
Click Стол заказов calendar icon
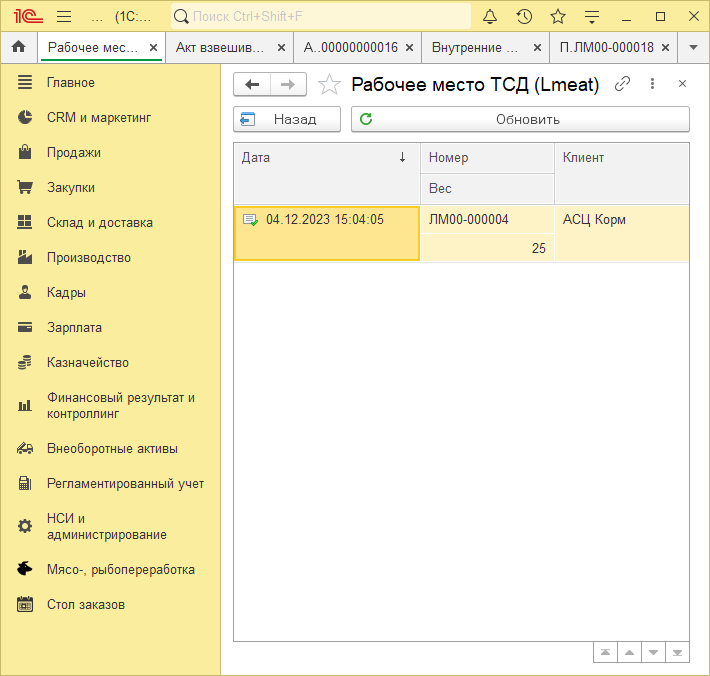[x=25, y=604]
